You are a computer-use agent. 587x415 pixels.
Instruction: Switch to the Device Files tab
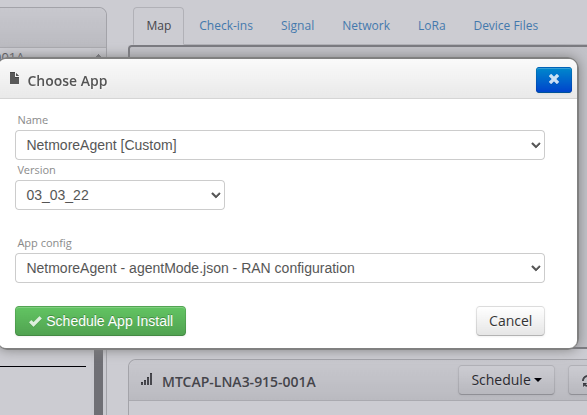[x=506, y=25]
